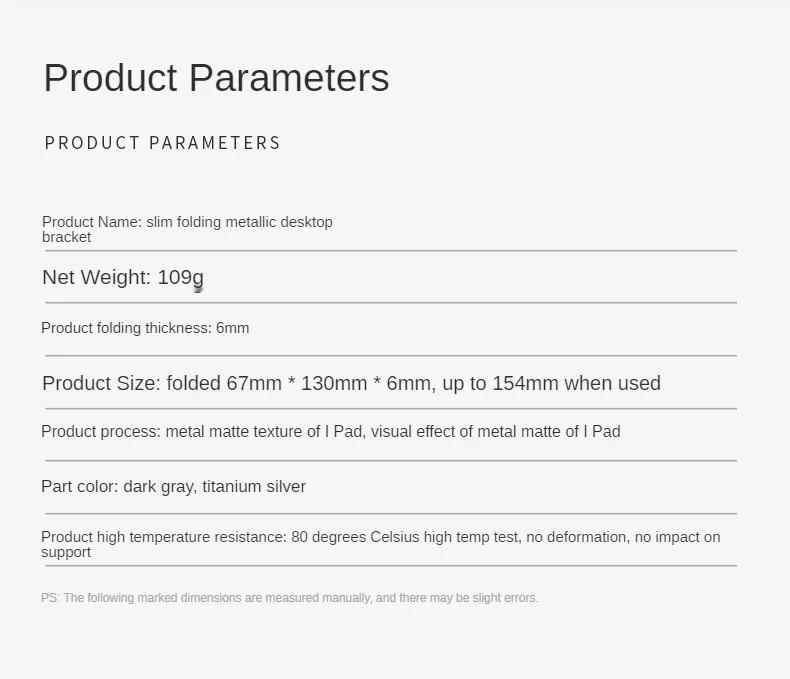Click the "Net Weight" label
The image size is (790, 679).
coord(96,277)
